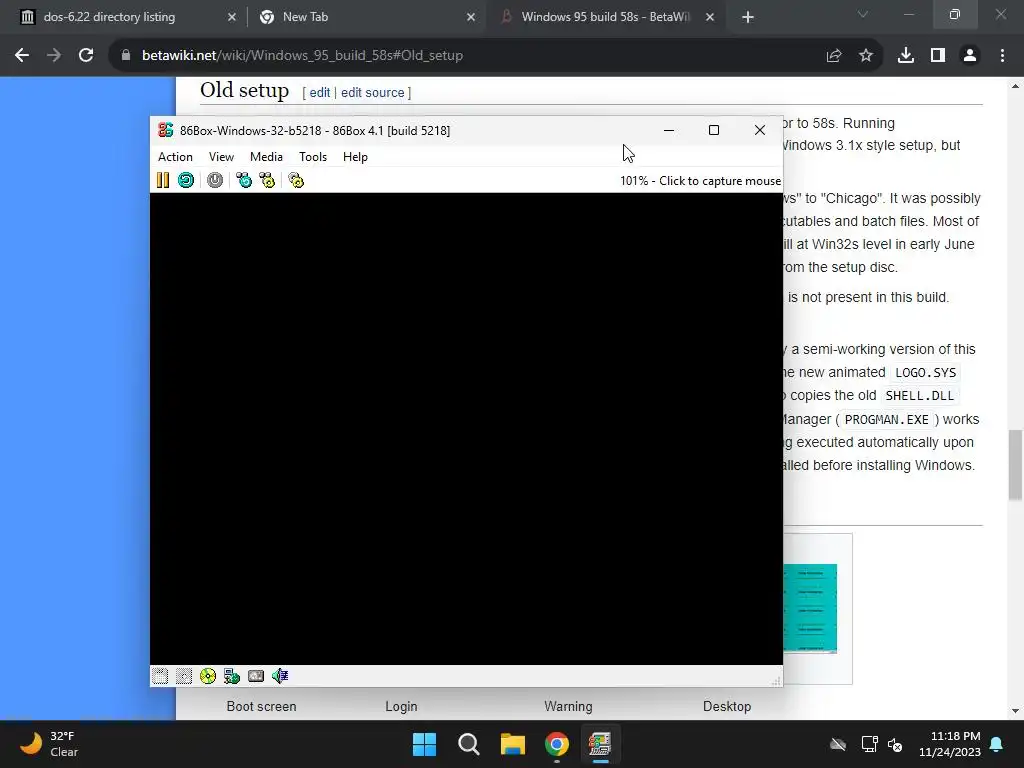Click the edit link beside Old setup
The width and height of the screenshot is (1024, 768).
click(319, 93)
